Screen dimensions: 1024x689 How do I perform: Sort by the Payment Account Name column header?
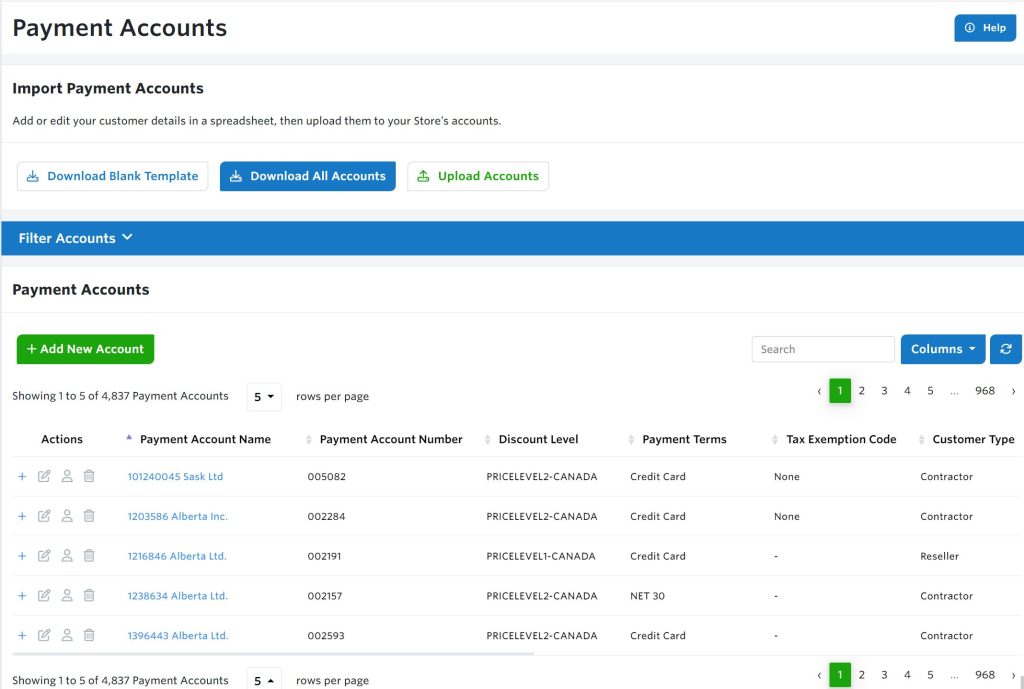tap(205, 439)
